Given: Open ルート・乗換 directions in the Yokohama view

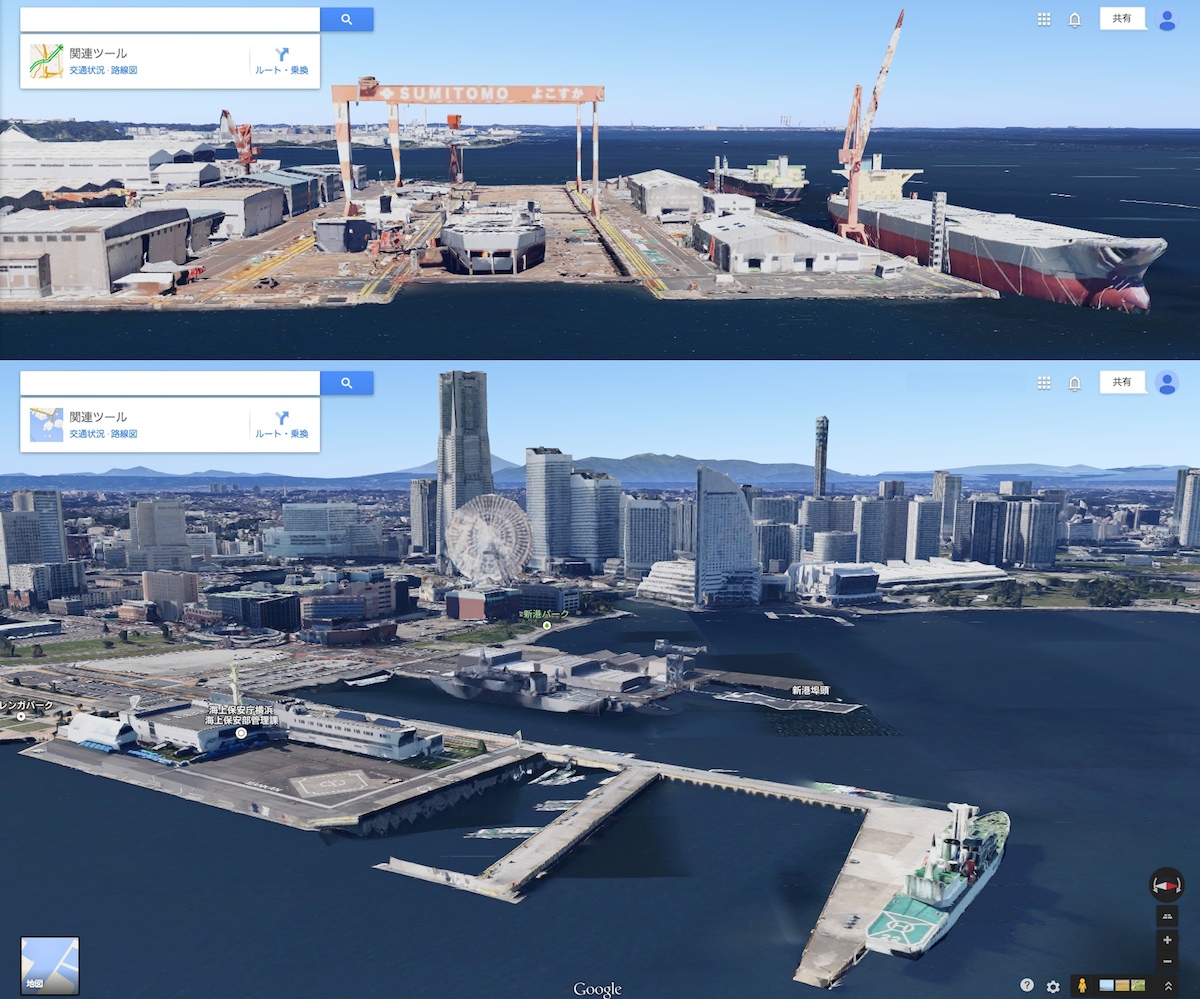Looking at the screenshot, I should click(x=282, y=425).
